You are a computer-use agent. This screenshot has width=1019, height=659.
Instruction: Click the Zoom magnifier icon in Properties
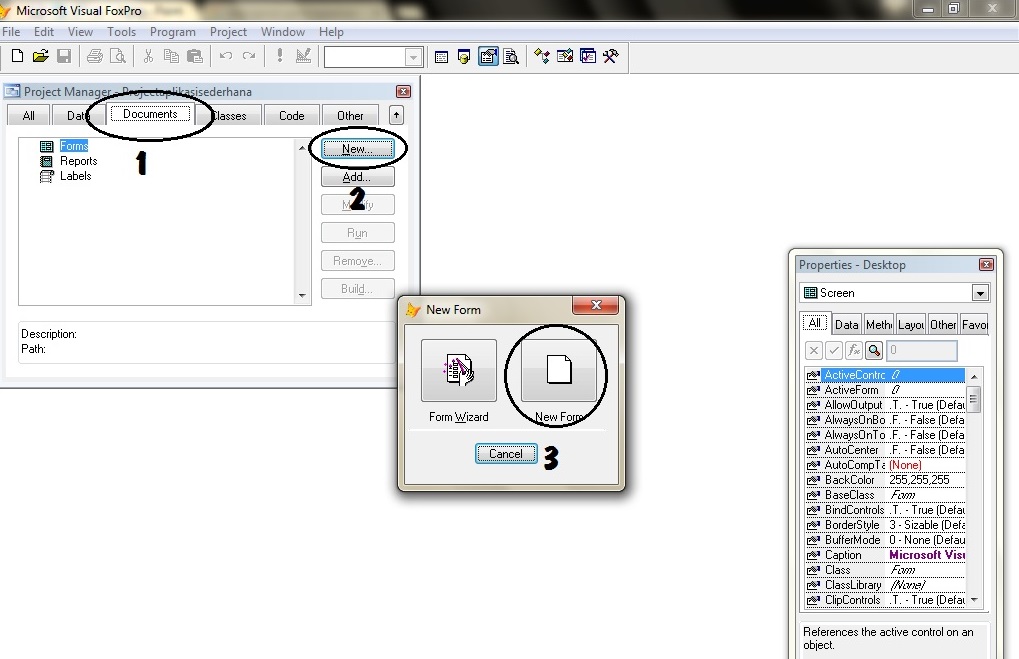point(874,351)
